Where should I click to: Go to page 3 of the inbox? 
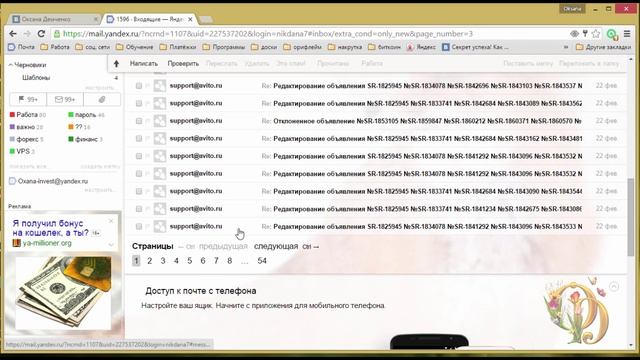163,261
